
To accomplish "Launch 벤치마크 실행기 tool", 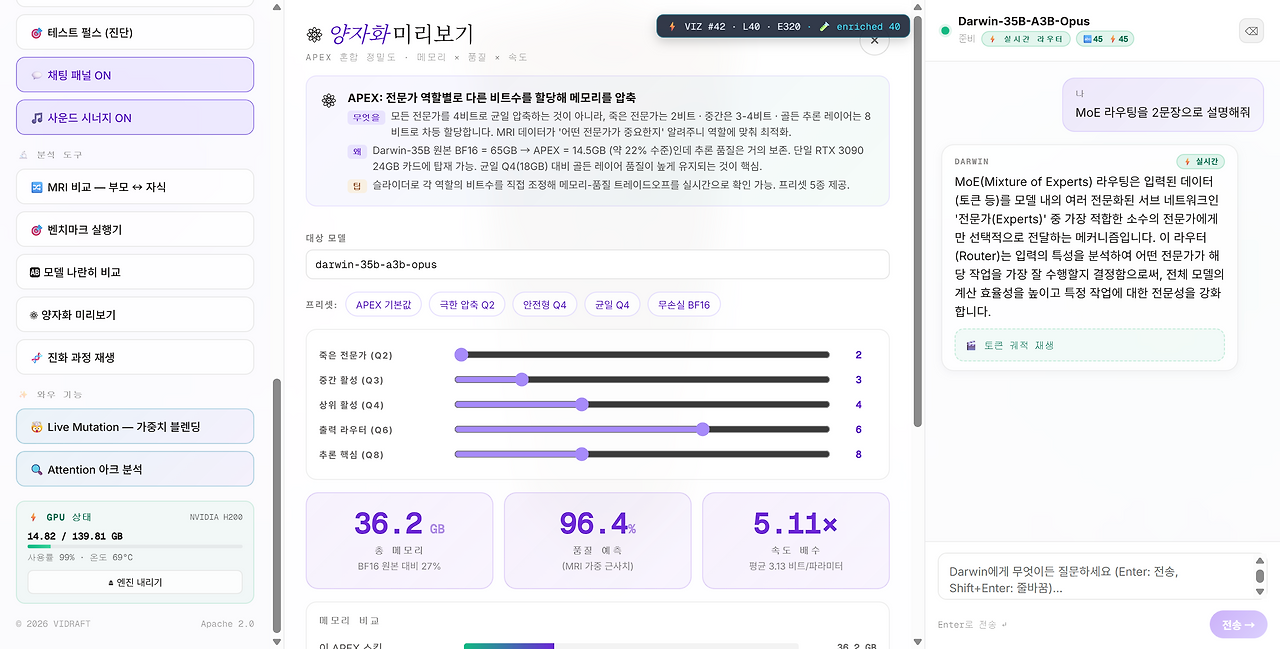I will click(135, 229).
